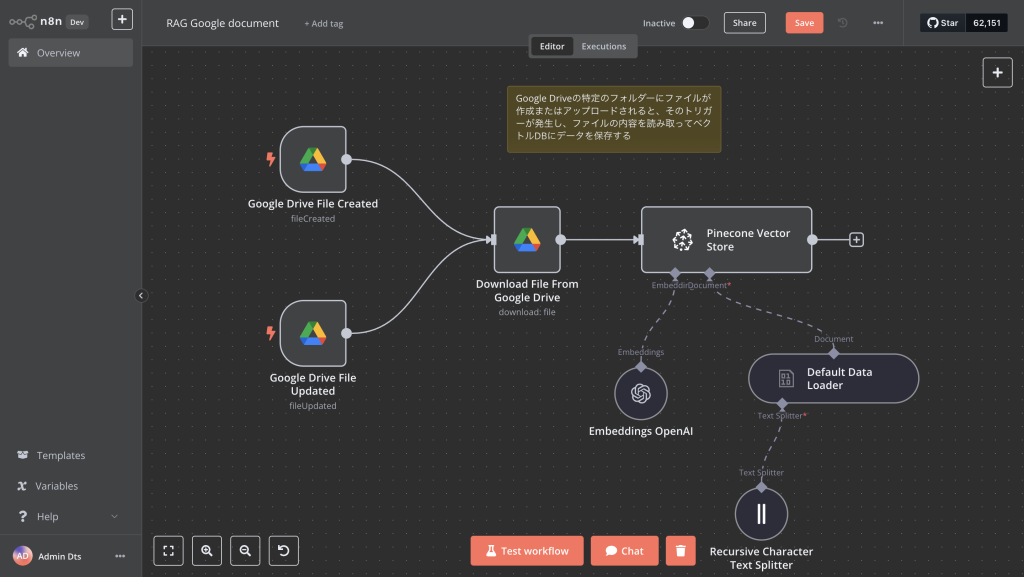
Task: Collapse the left sidebar with the arrow handle
Action: click(141, 296)
